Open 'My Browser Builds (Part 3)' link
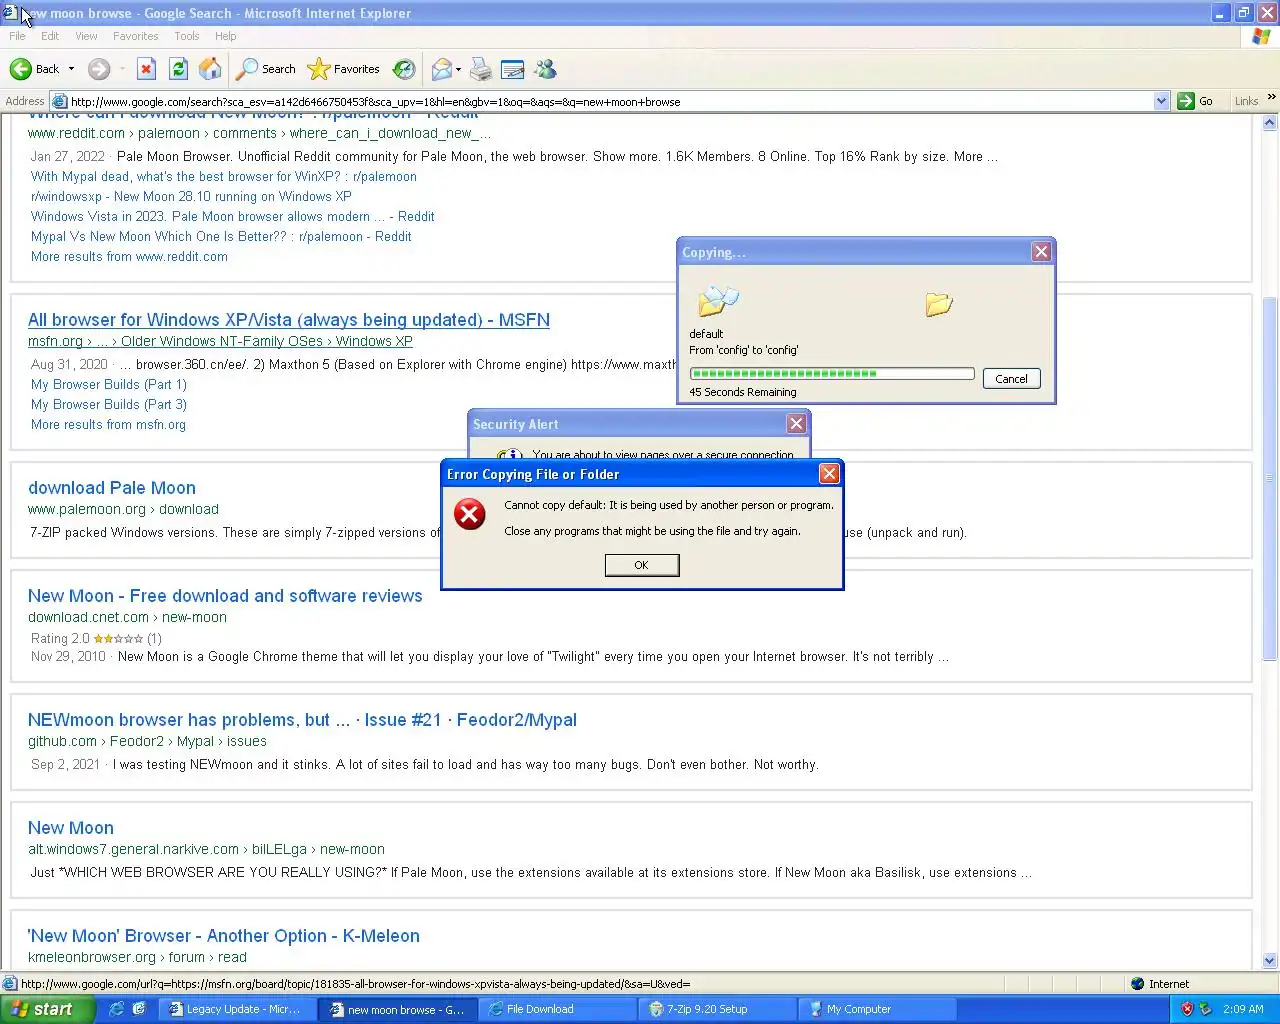Screen dimensions: 1280x1024 coord(109,404)
